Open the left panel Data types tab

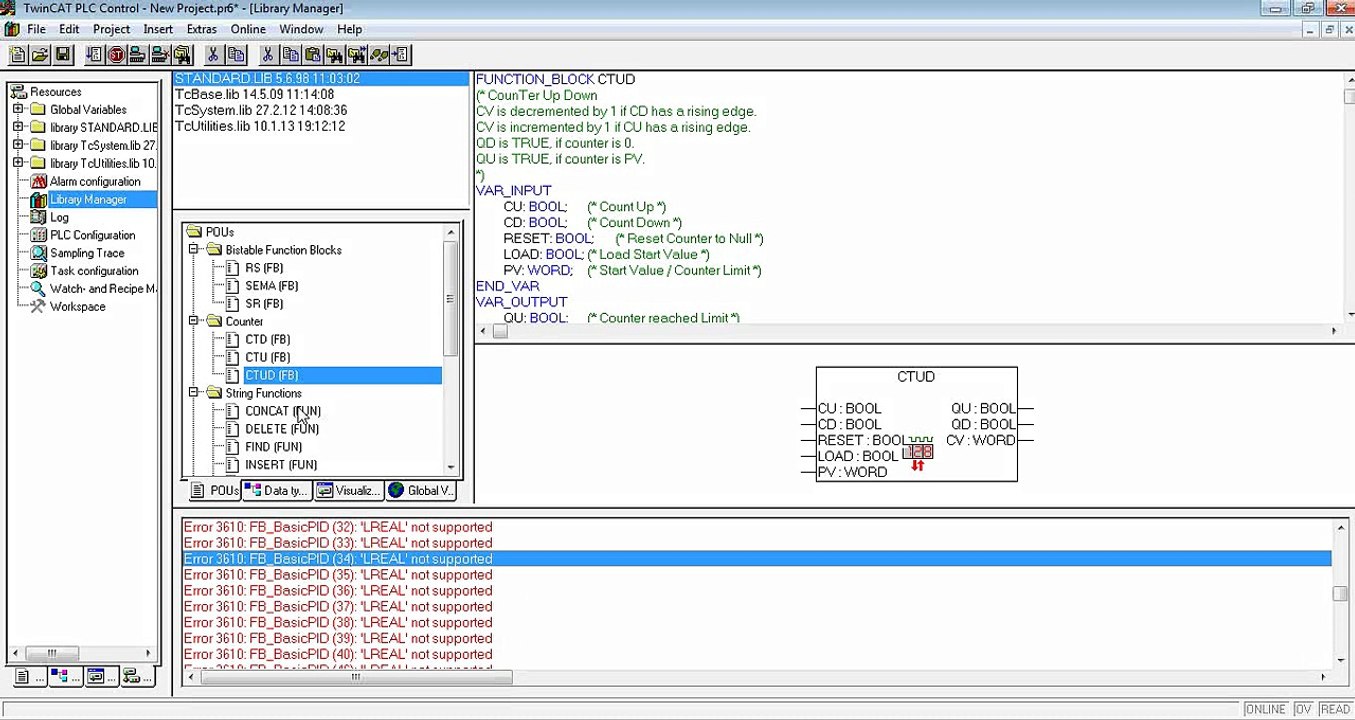64,677
